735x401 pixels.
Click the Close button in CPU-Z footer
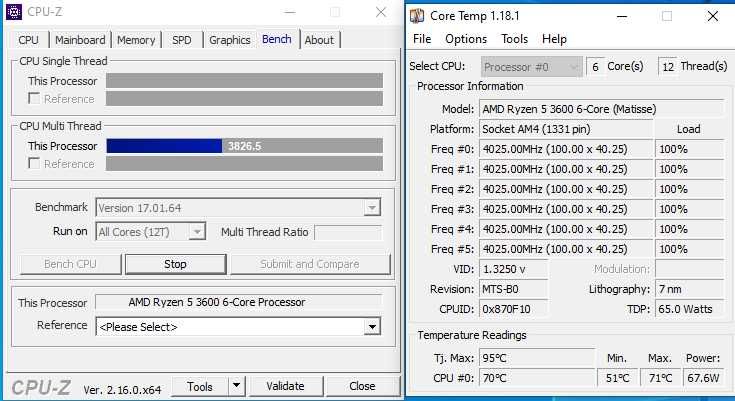tap(362, 386)
